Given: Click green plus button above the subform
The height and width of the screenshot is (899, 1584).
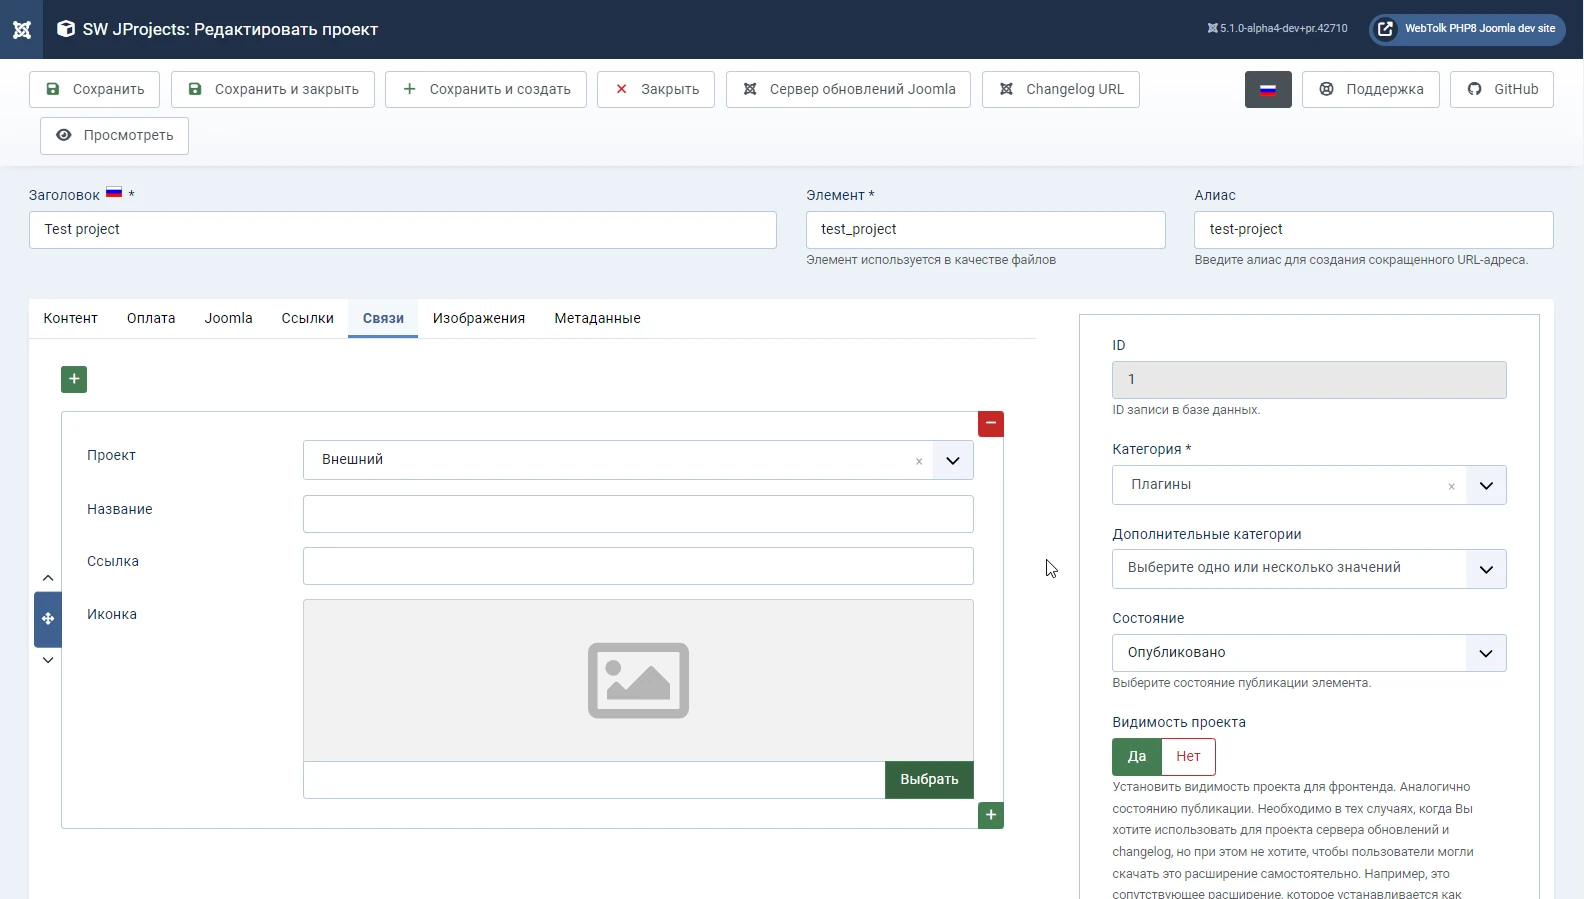Looking at the screenshot, I should [x=74, y=379].
